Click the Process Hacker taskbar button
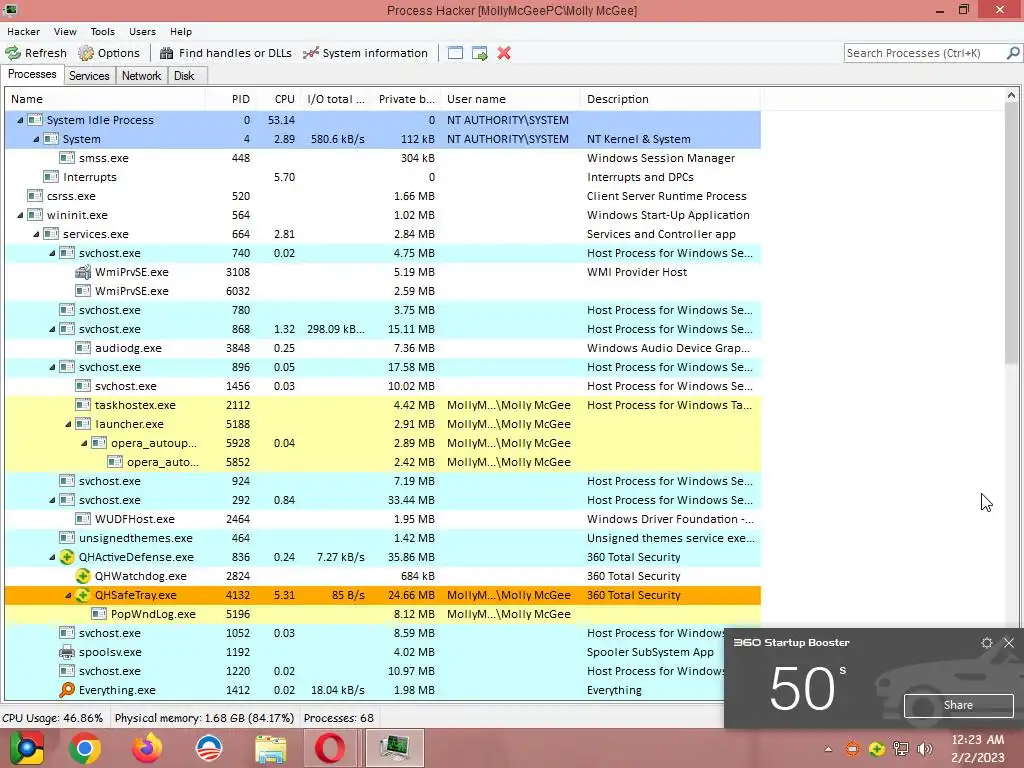1024x768 pixels. (394, 748)
